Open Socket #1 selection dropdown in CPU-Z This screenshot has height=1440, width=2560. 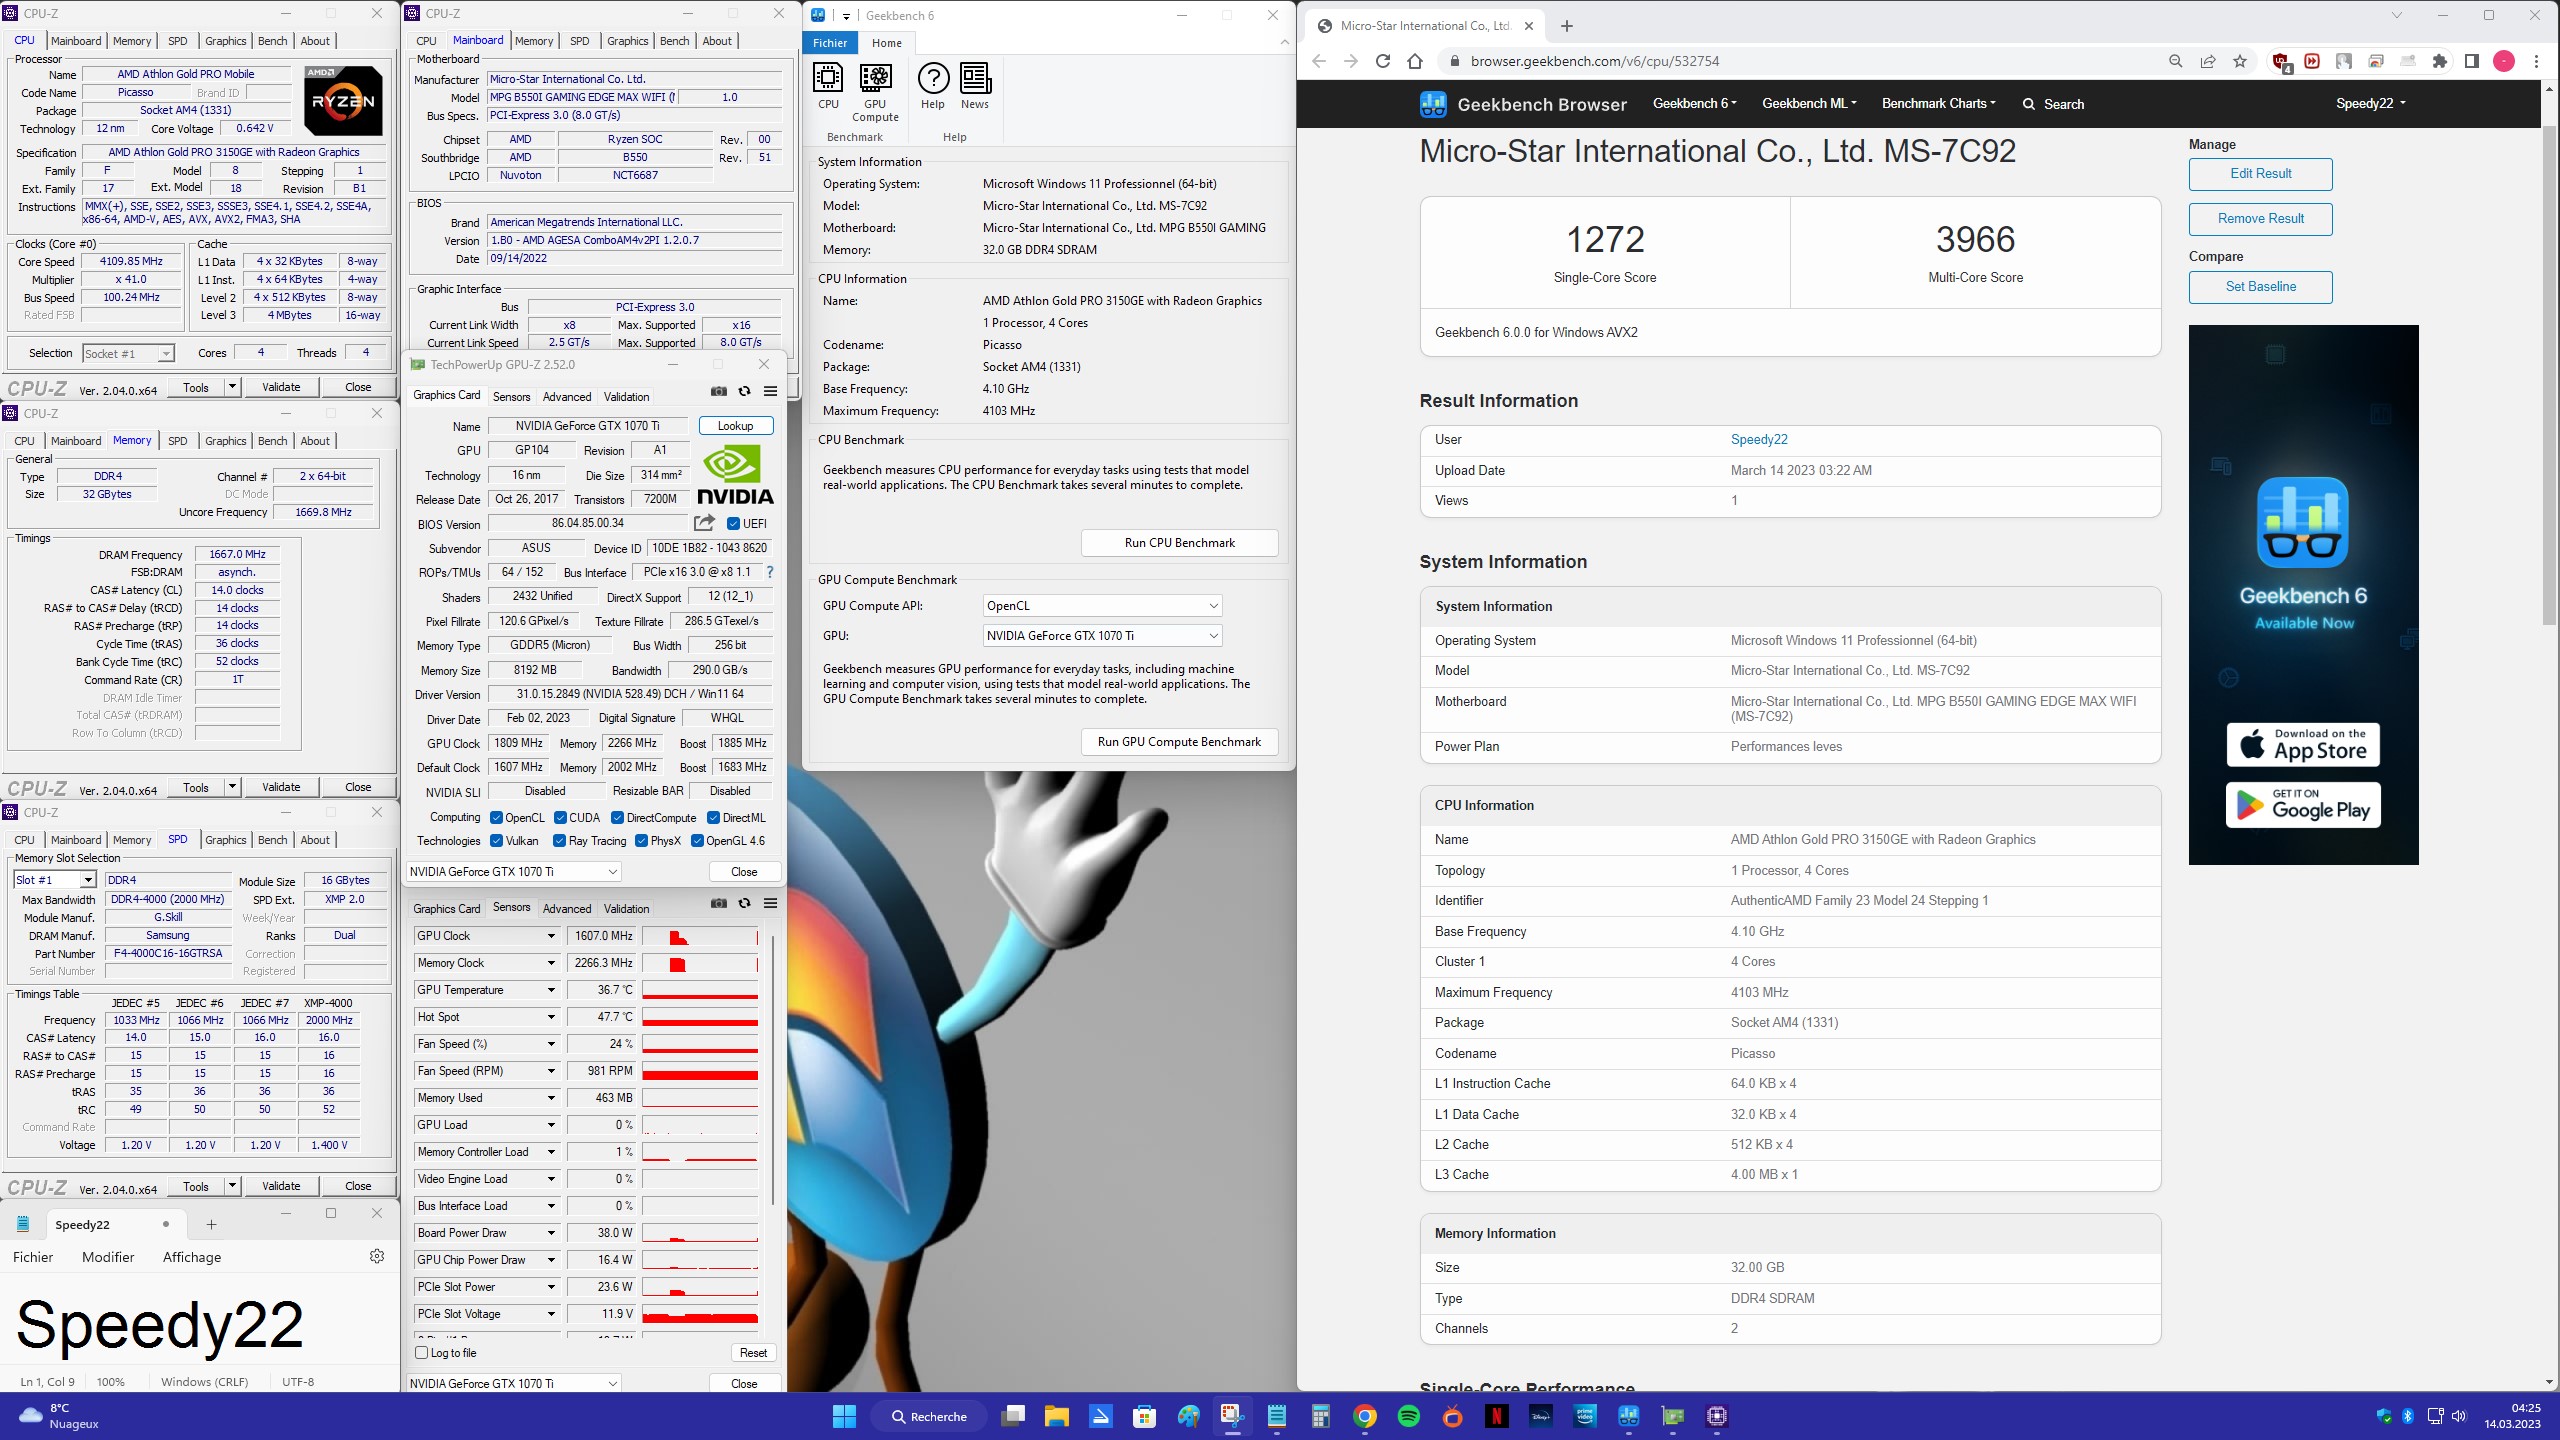coord(128,353)
